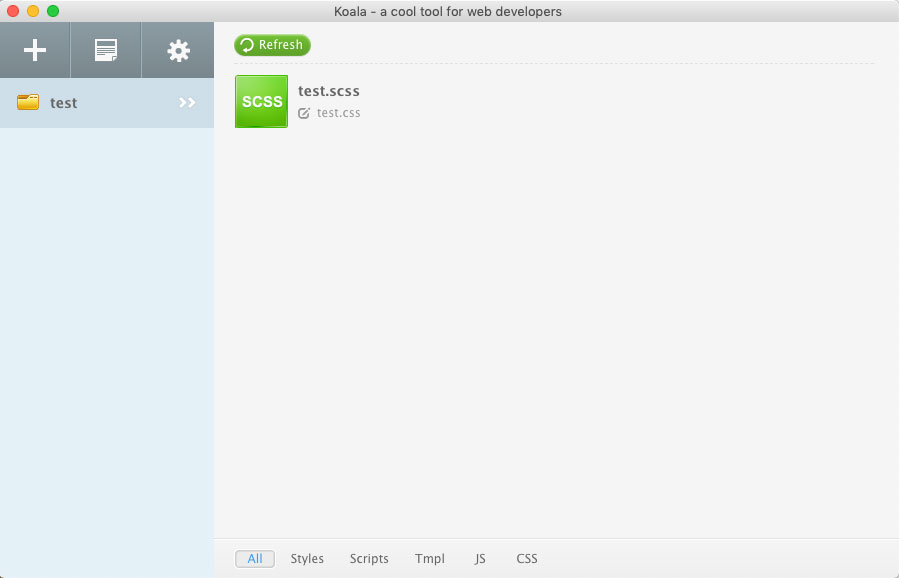
Task: Show only Scripts files
Action: pyautogui.click(x=369, y=559)
